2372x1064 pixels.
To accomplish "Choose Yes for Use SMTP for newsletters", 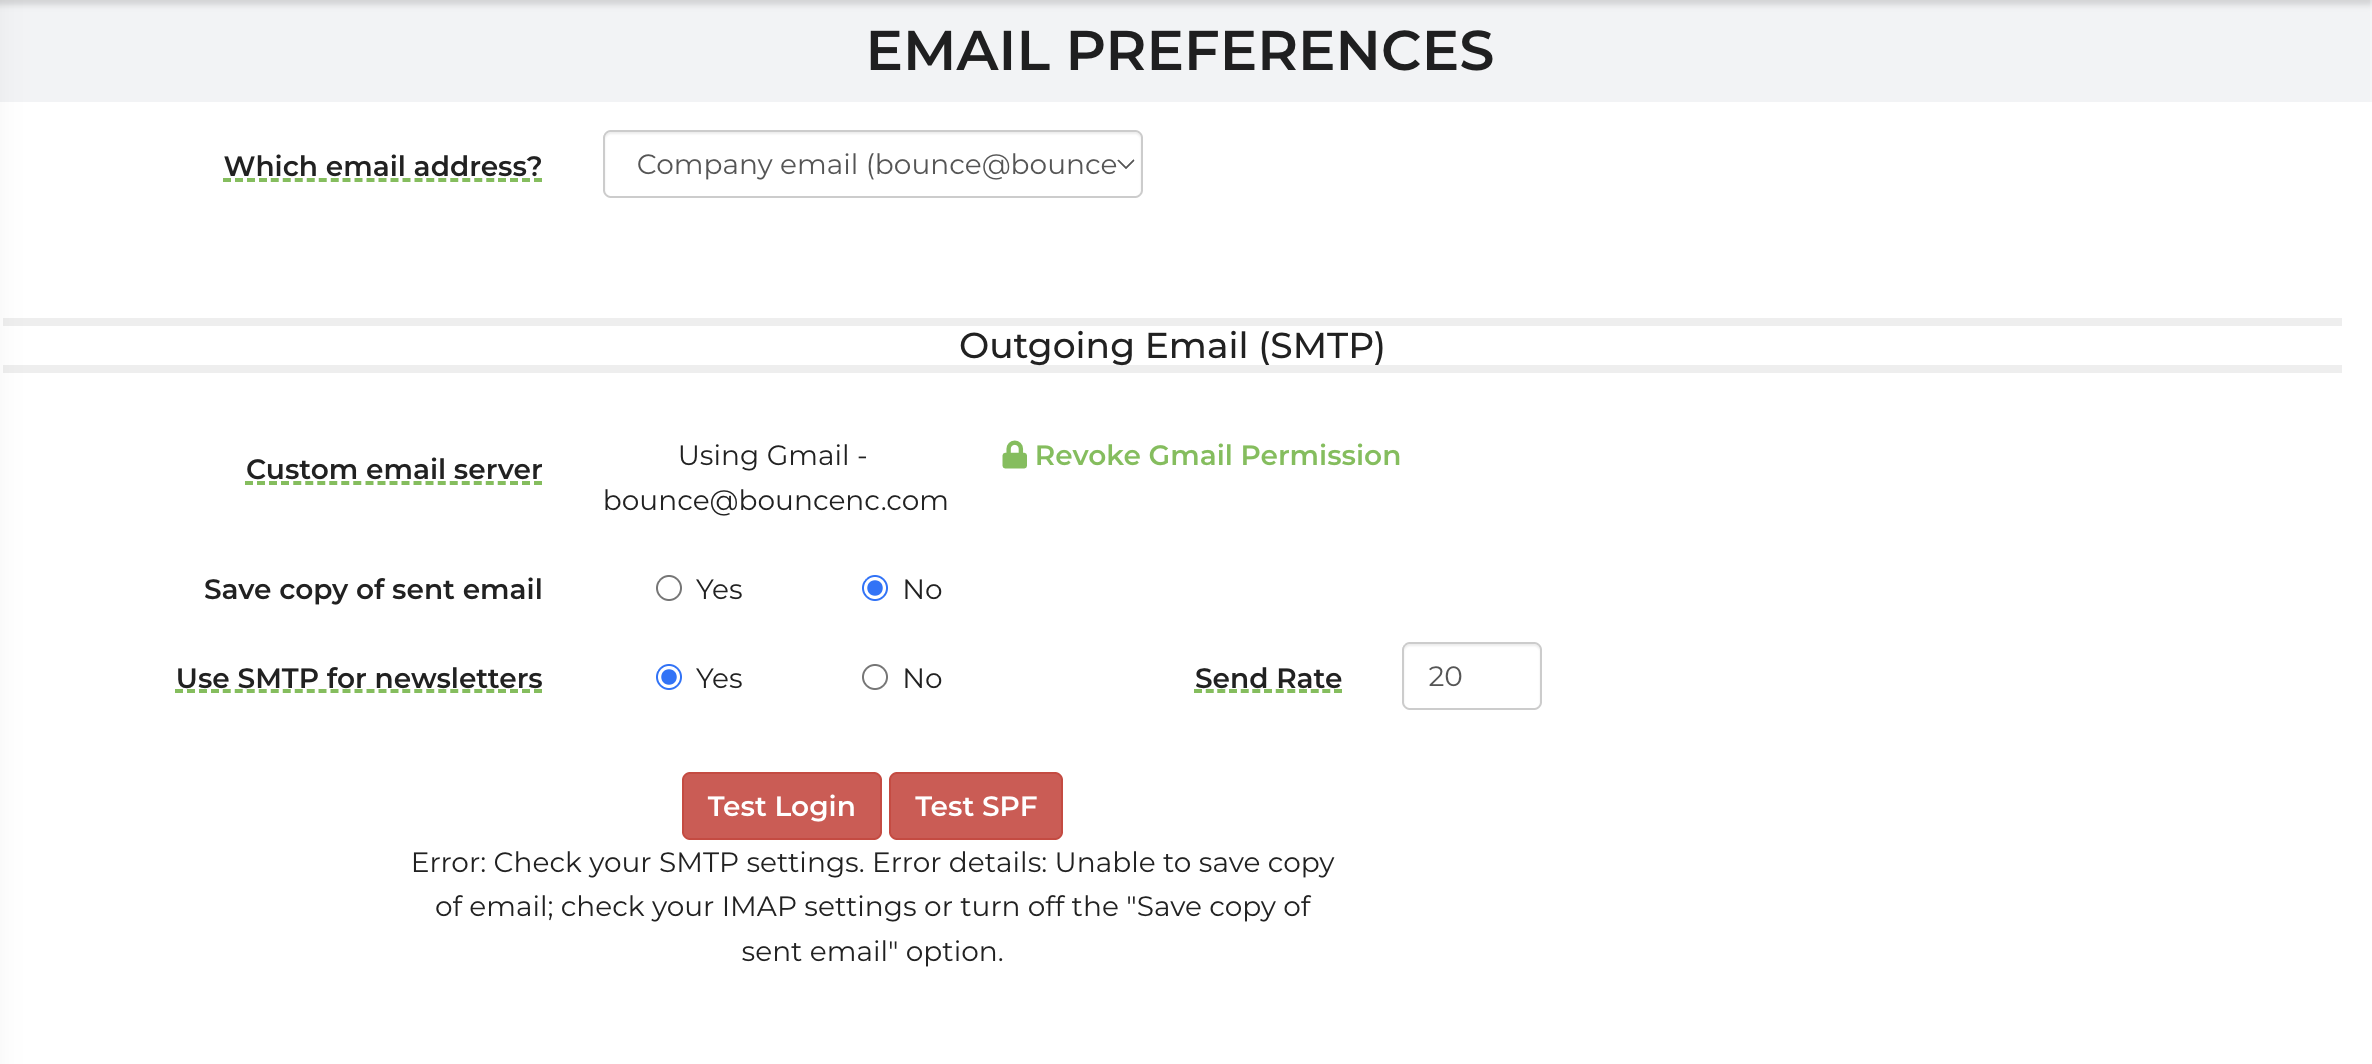I will (x=669, y=678).
